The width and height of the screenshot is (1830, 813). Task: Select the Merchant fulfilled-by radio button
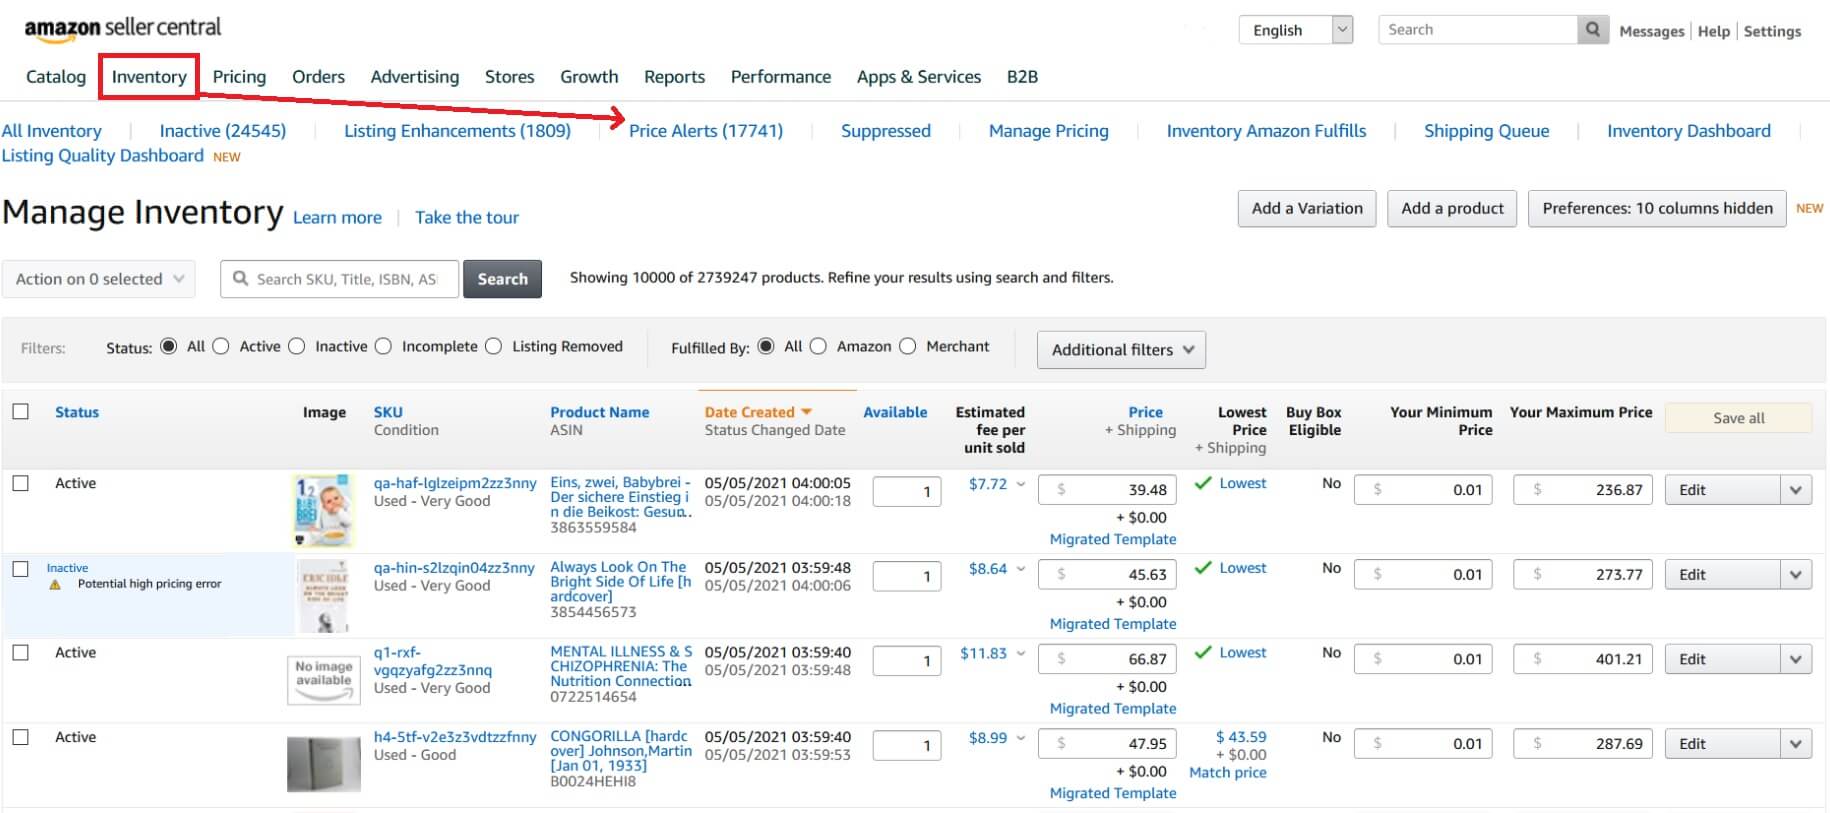908,346
